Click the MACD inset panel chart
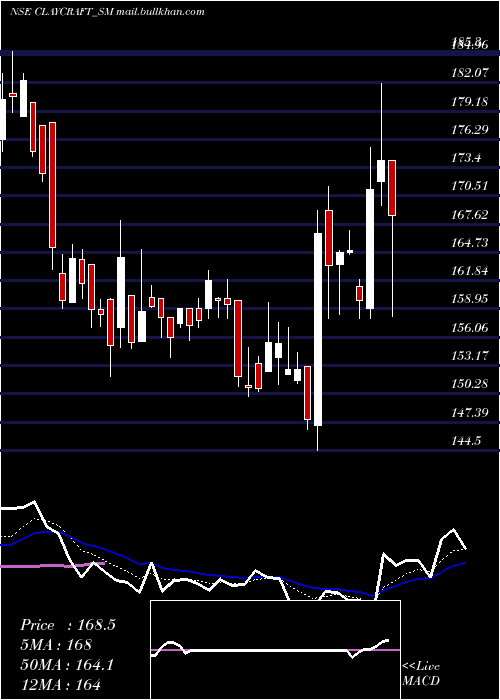 275,650
